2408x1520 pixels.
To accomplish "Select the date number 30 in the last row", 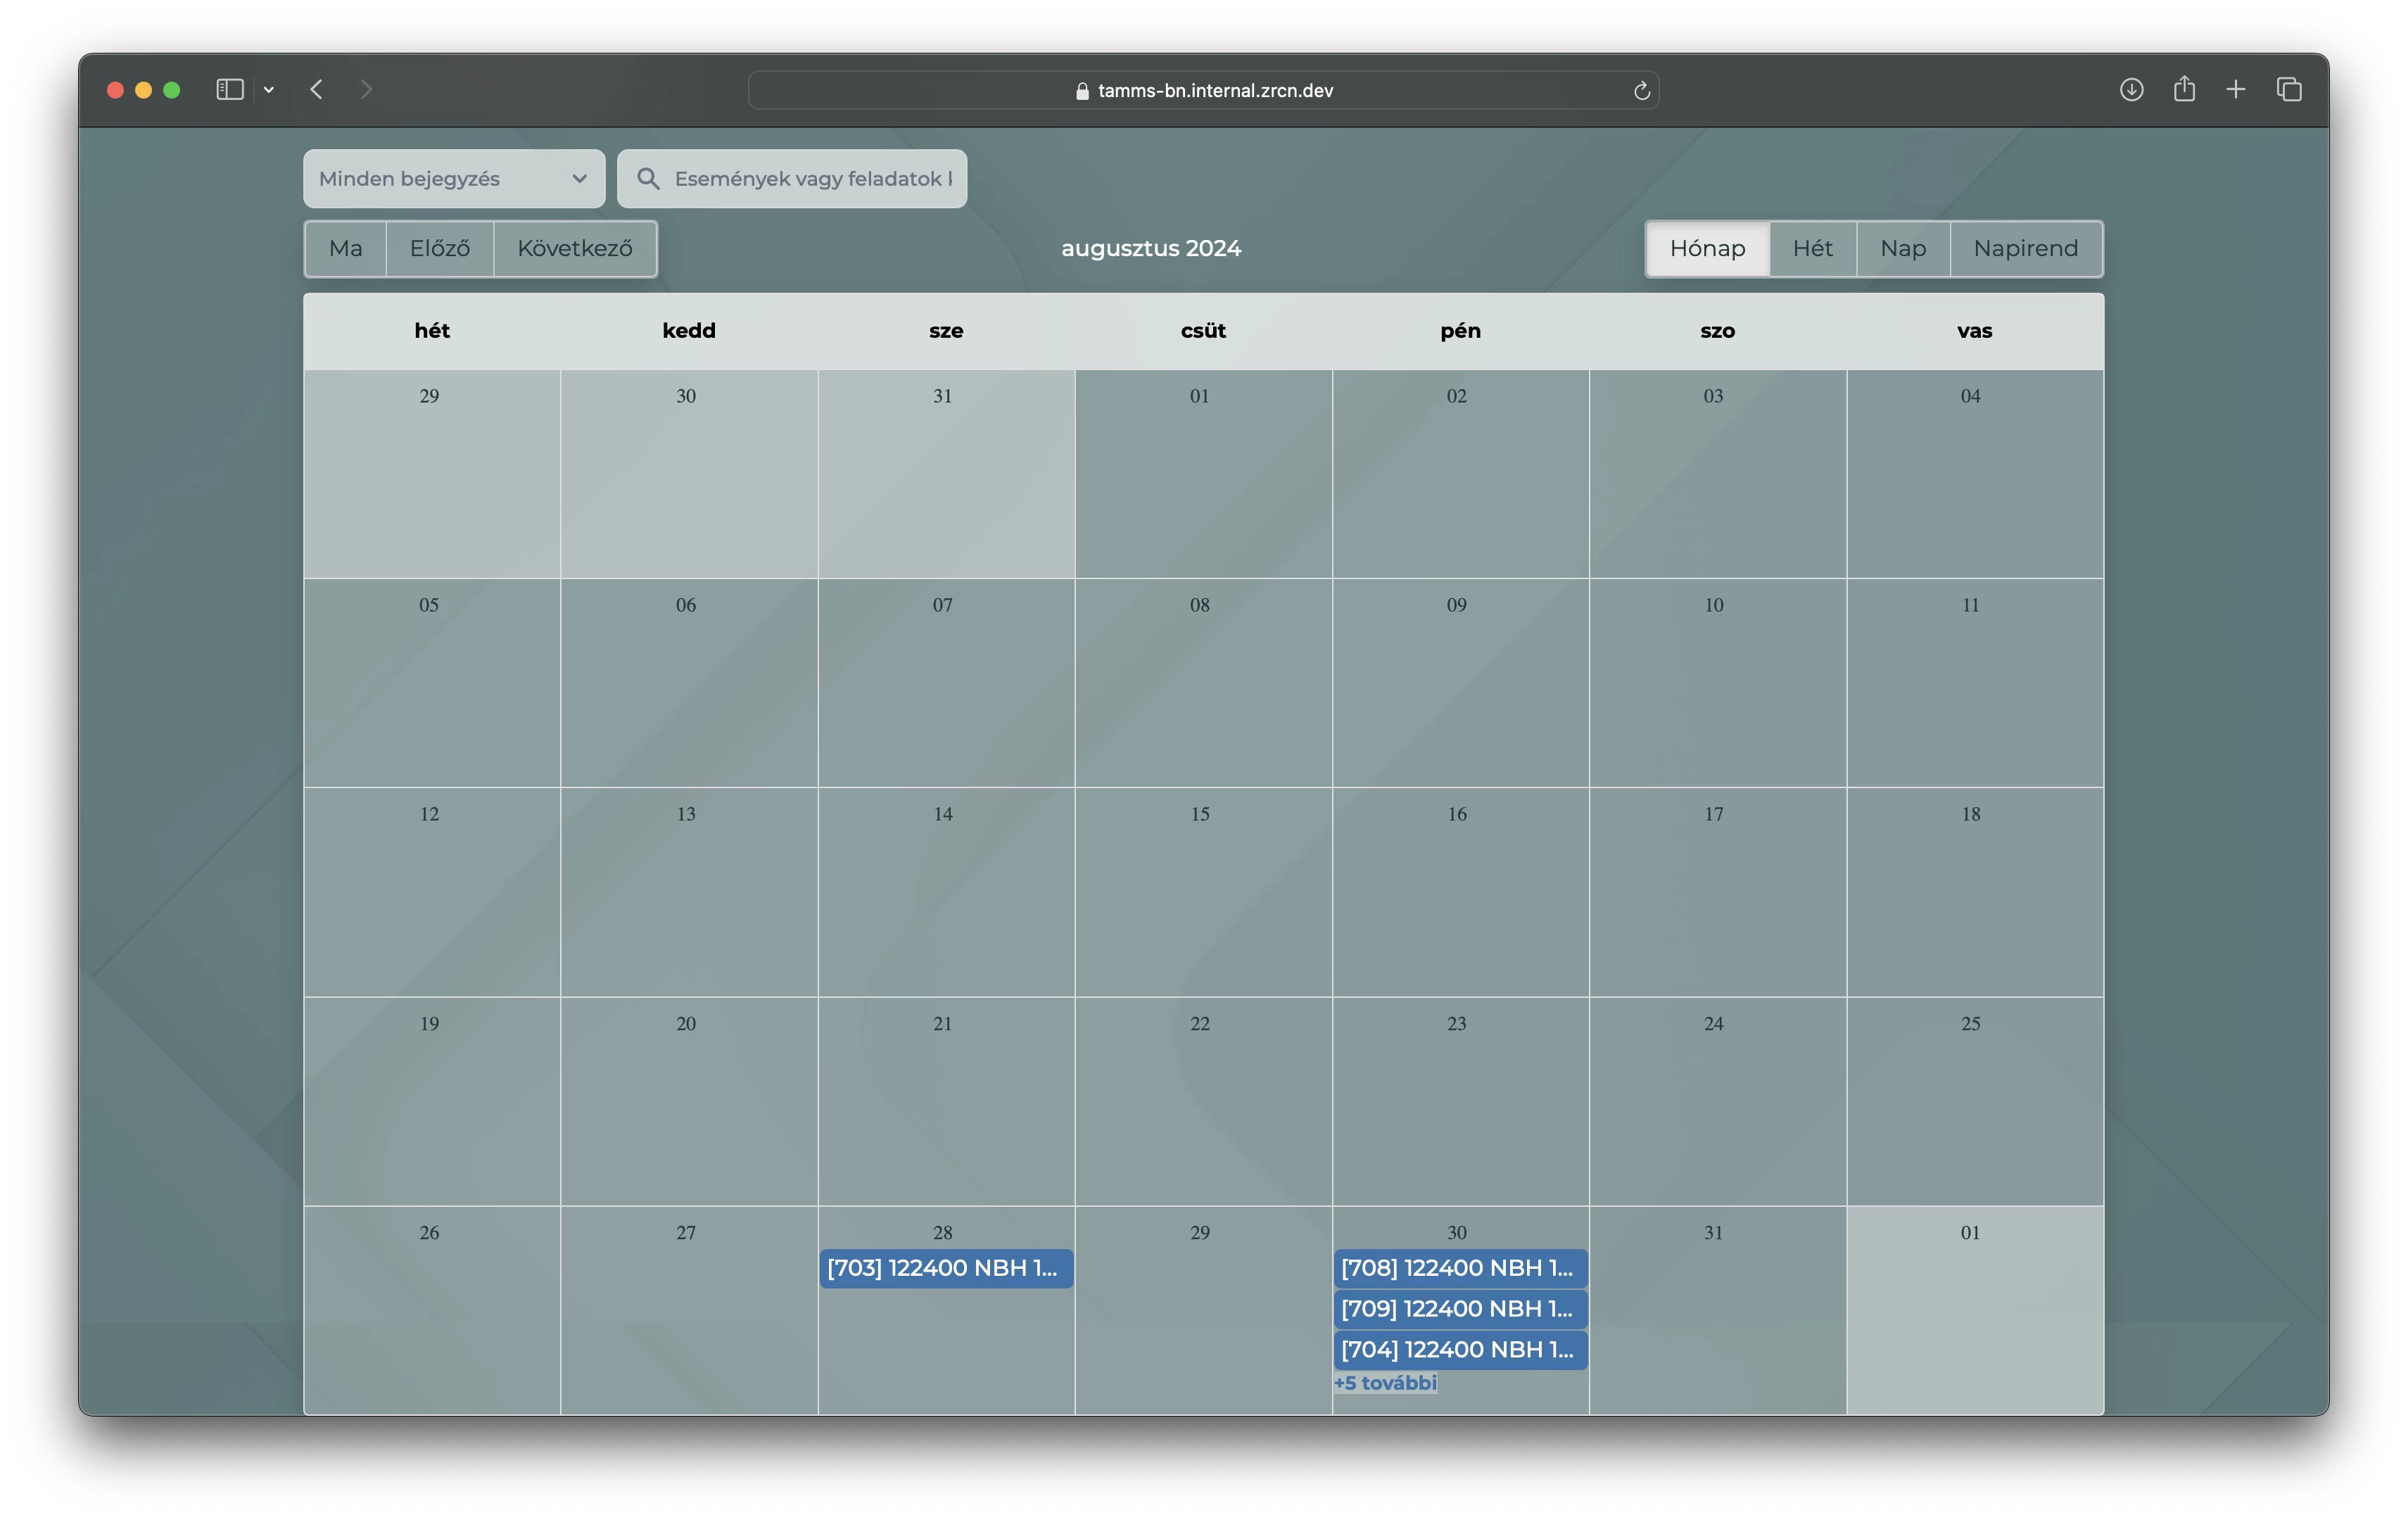I will click(x=1457, y=1233).
